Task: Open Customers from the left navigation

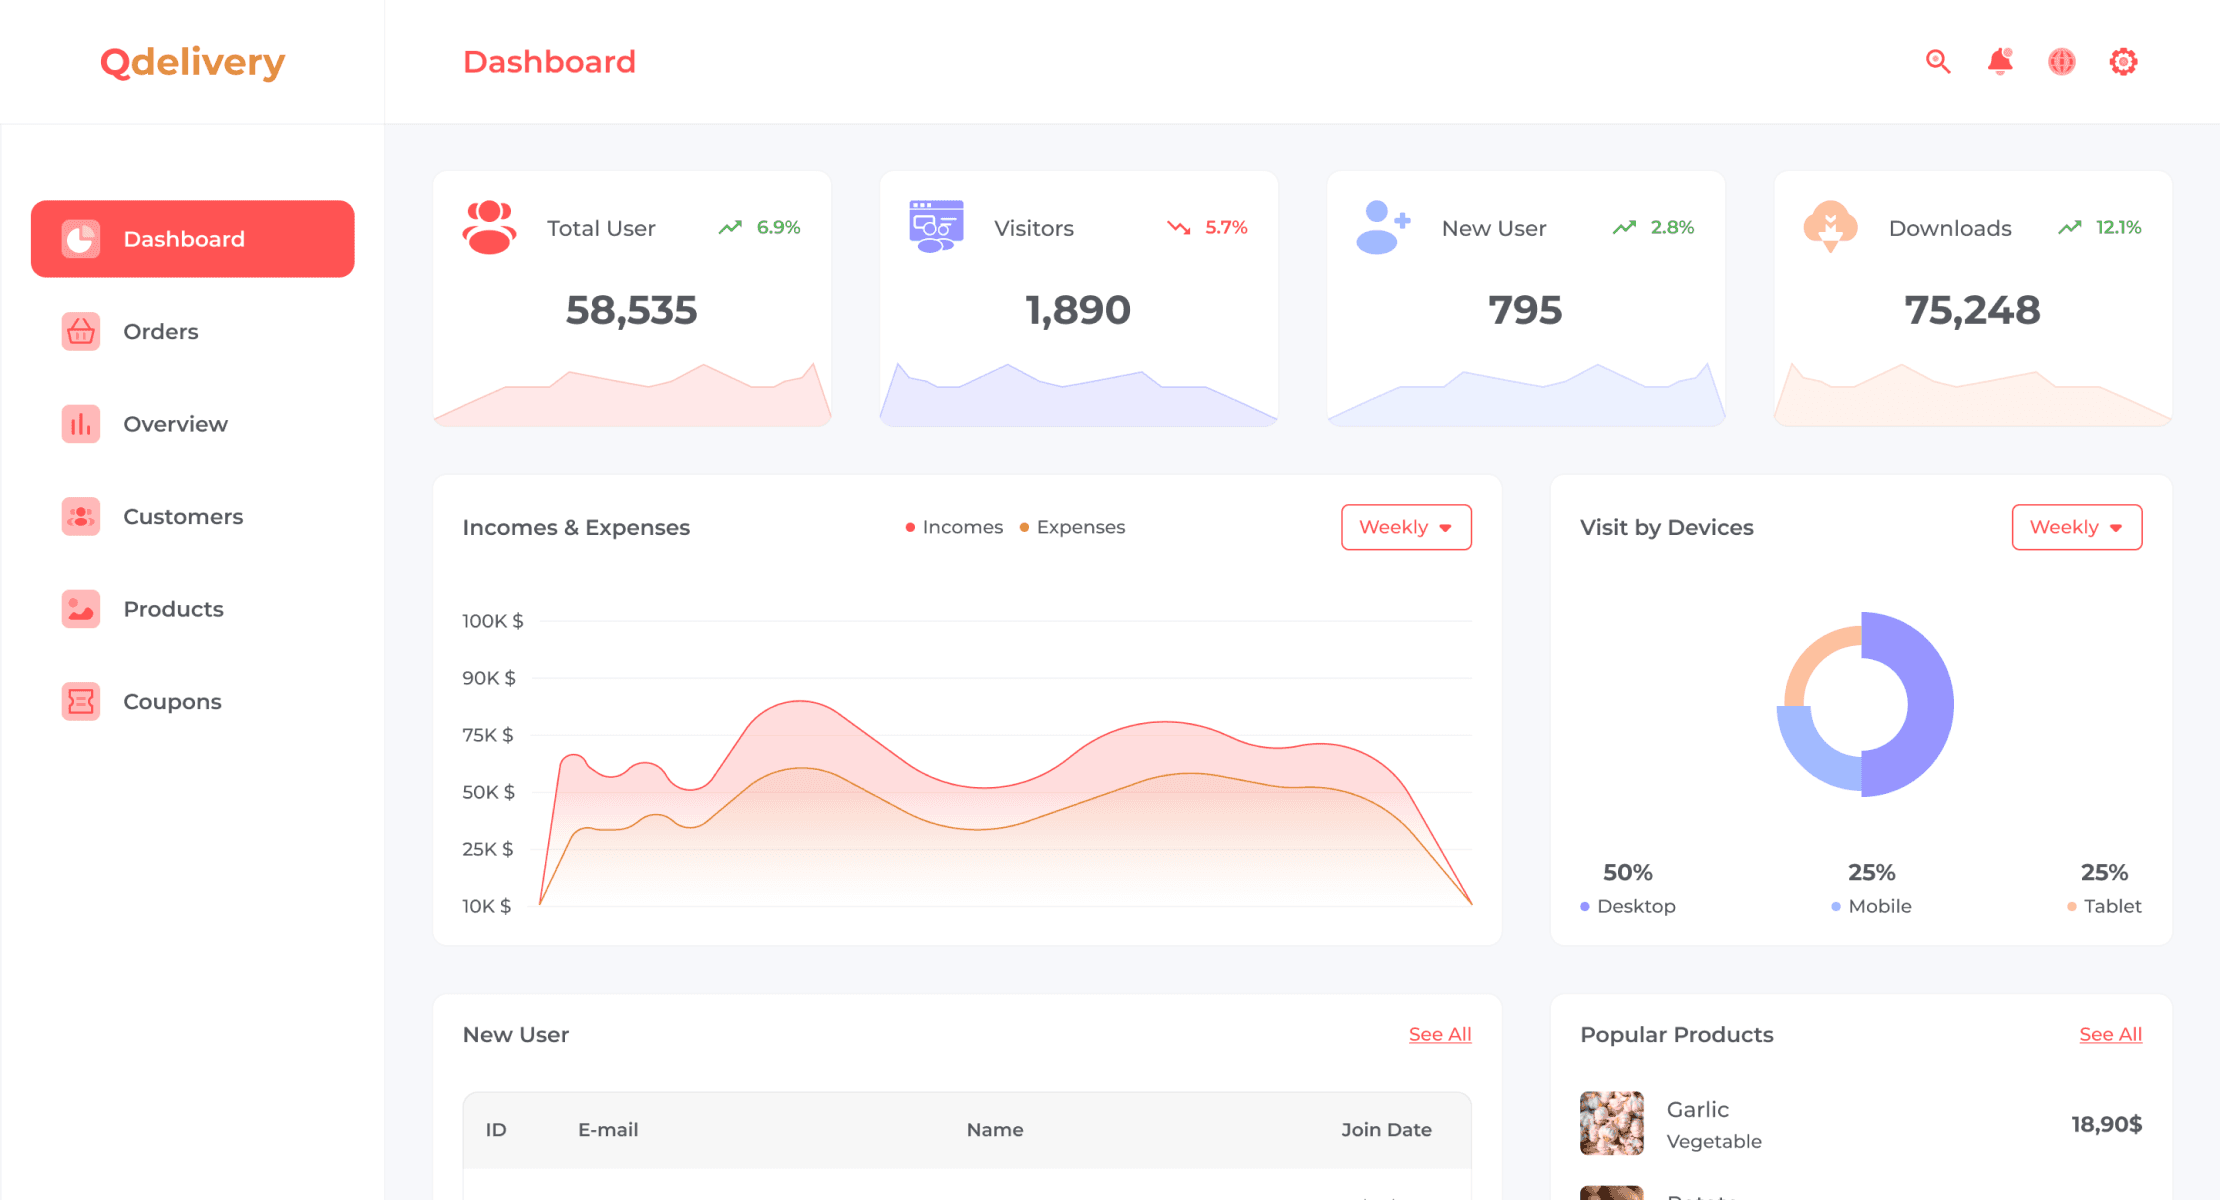Action: pos(183,516)
